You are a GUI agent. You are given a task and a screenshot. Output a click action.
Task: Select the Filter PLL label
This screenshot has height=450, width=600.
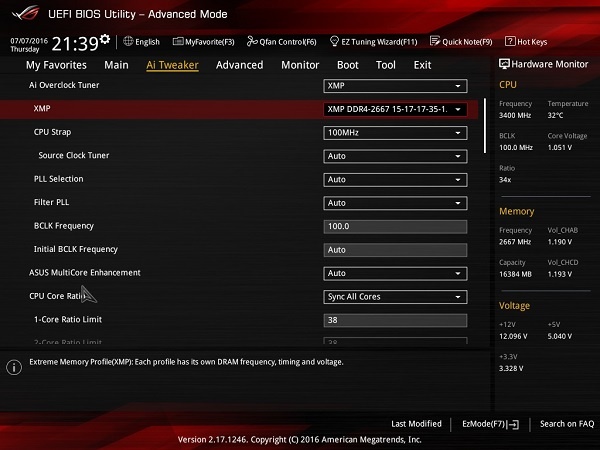(x=51, y=202)
